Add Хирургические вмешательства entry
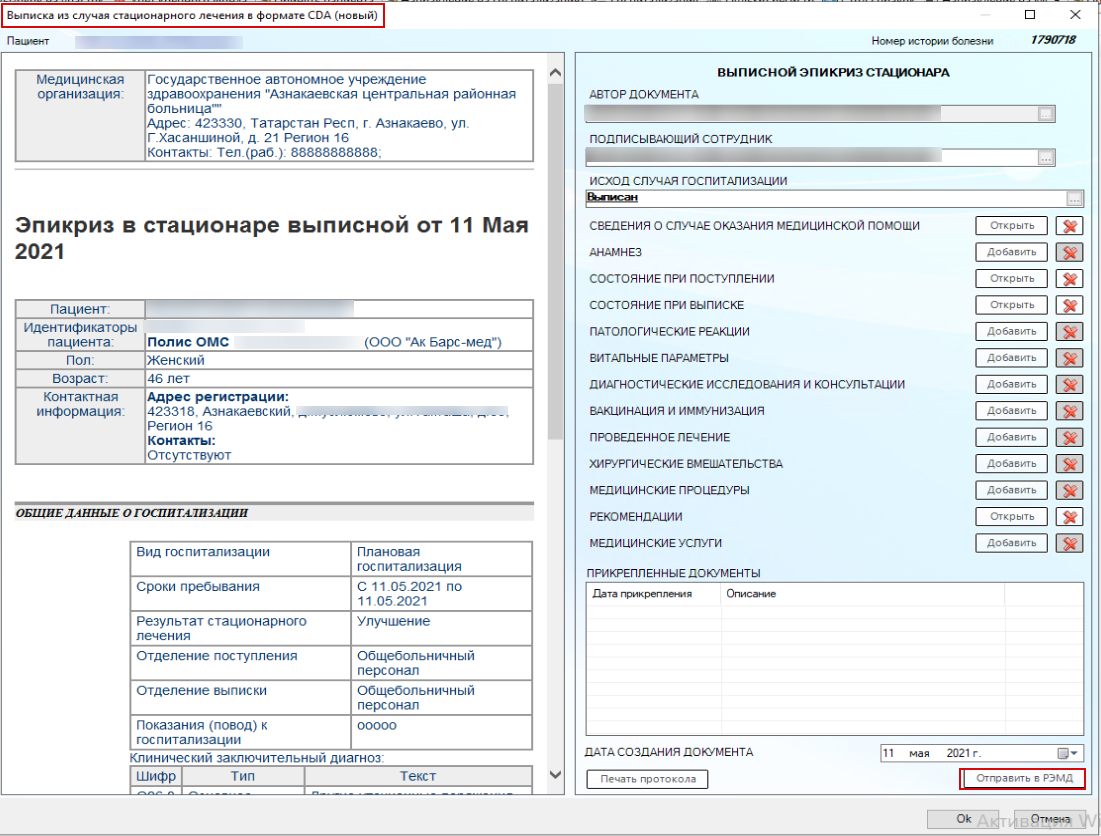Viewport: 1101px width, 836px height. (1012, 464)
